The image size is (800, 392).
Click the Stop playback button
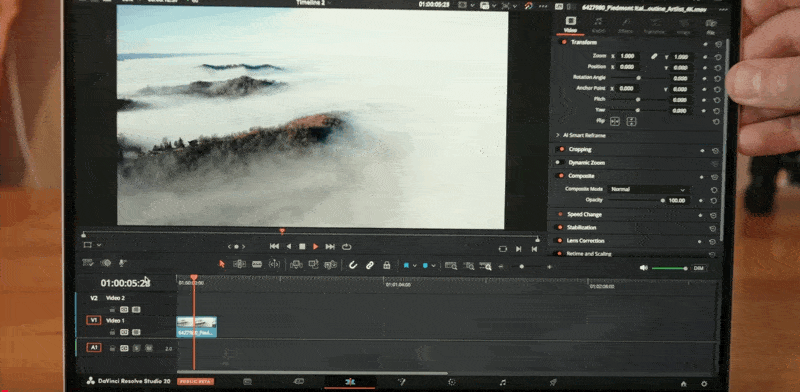click(302, 247)
